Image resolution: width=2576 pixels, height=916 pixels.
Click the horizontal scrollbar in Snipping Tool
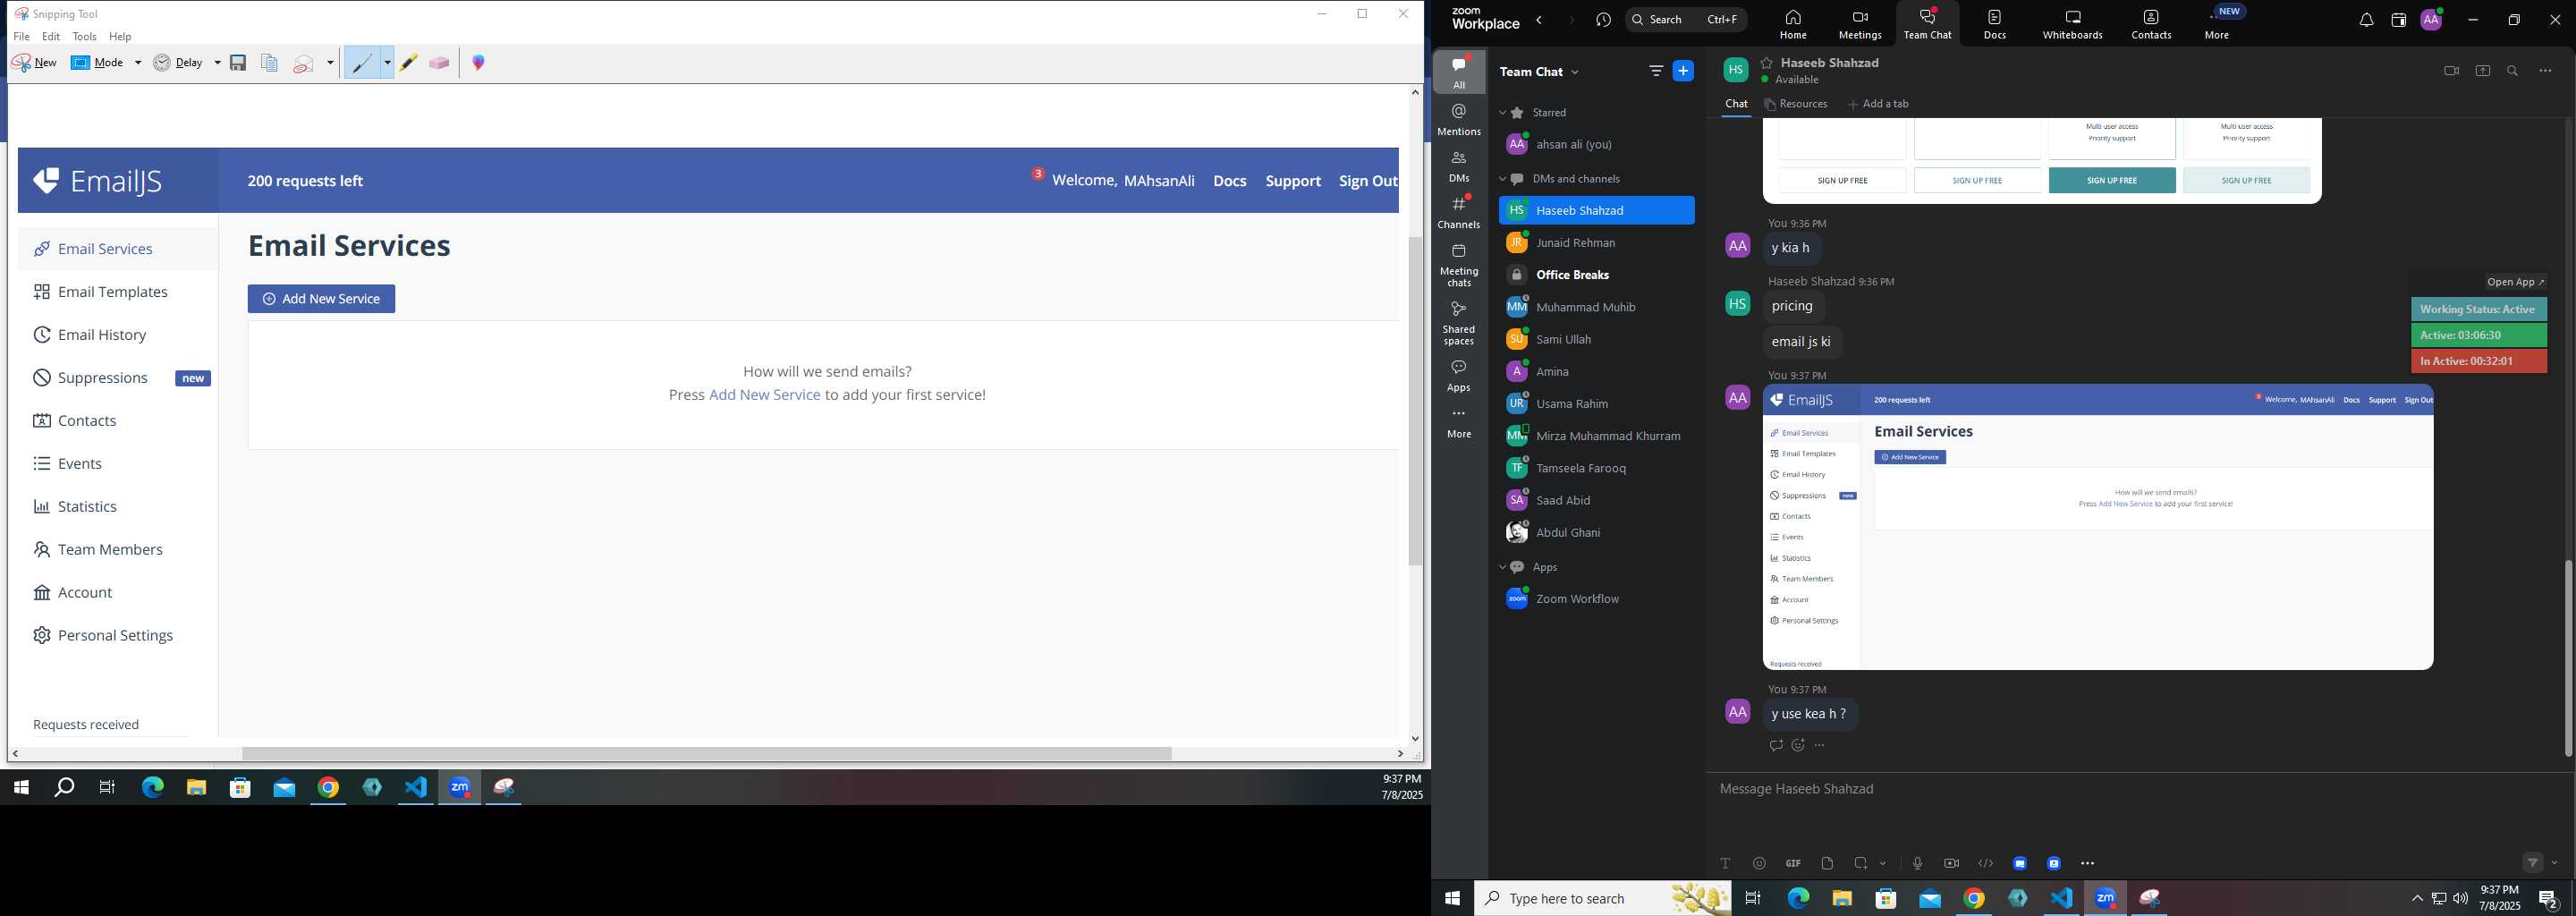click(706, 754)
